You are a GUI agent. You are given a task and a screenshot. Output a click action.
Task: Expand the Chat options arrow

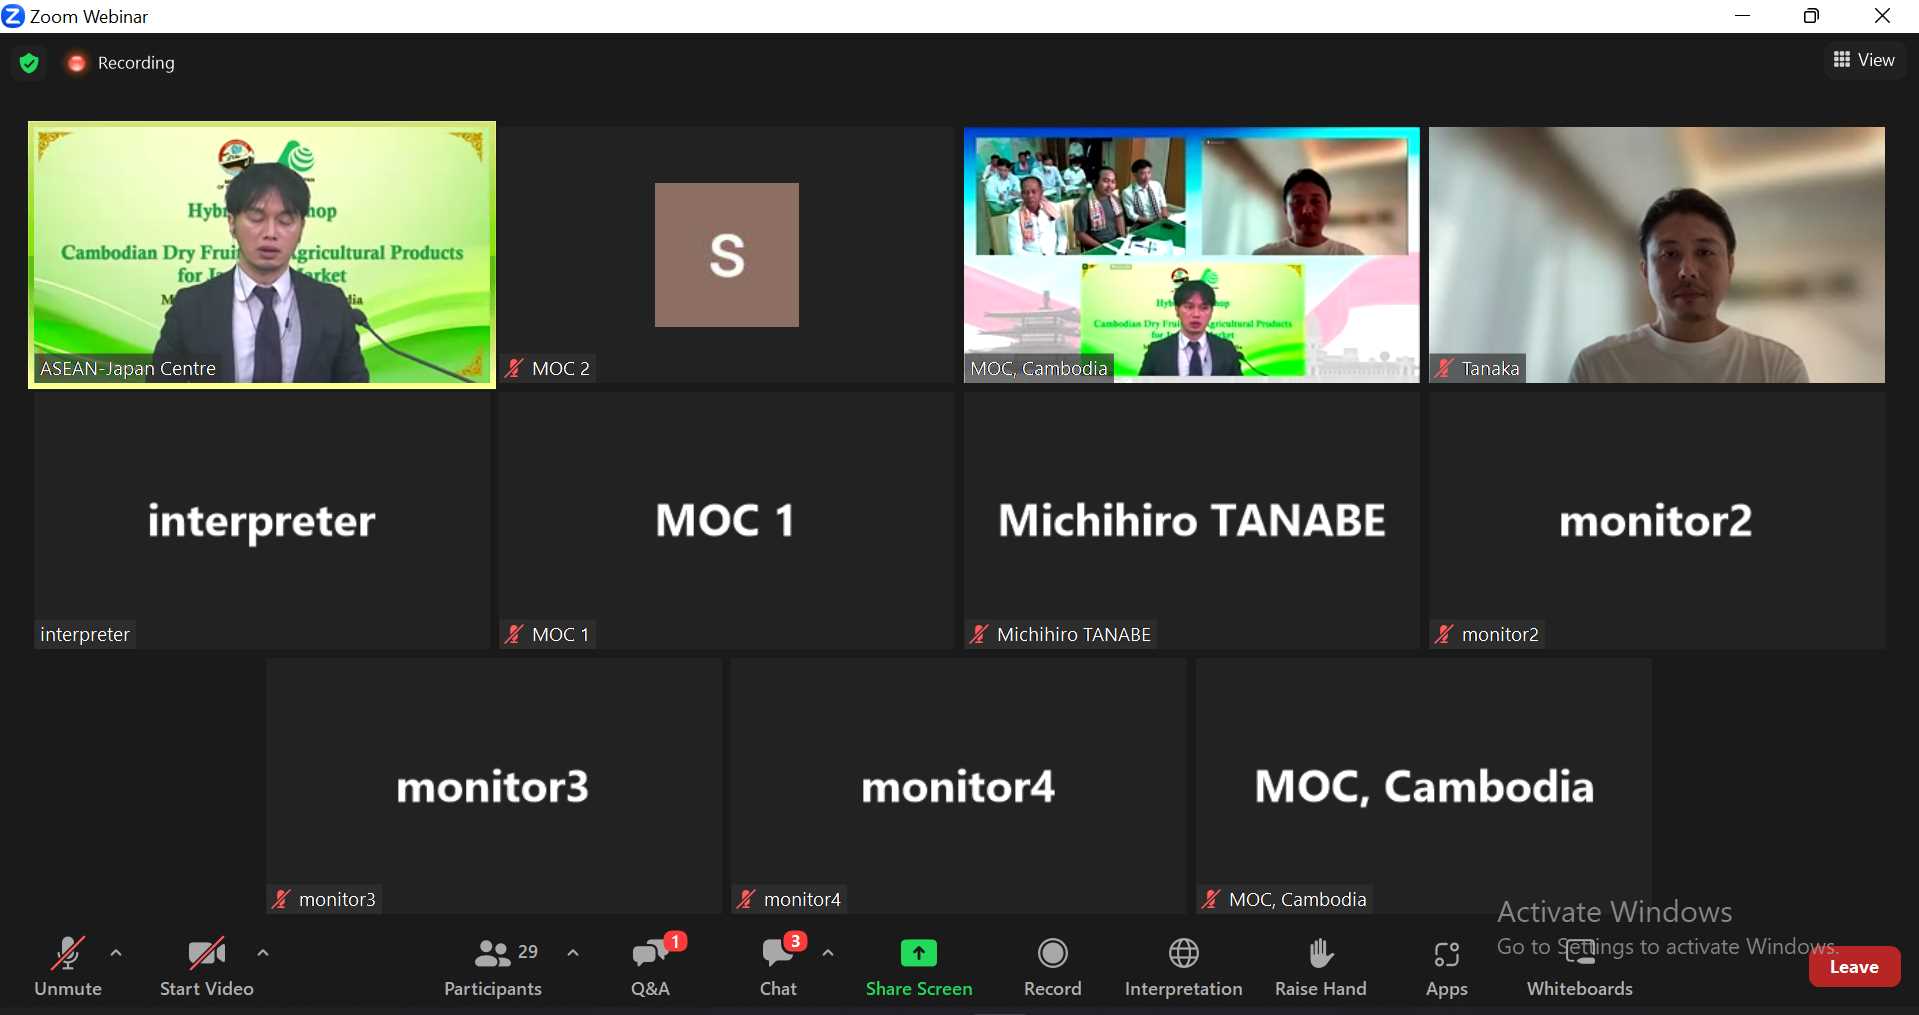(x=828, y=953)
